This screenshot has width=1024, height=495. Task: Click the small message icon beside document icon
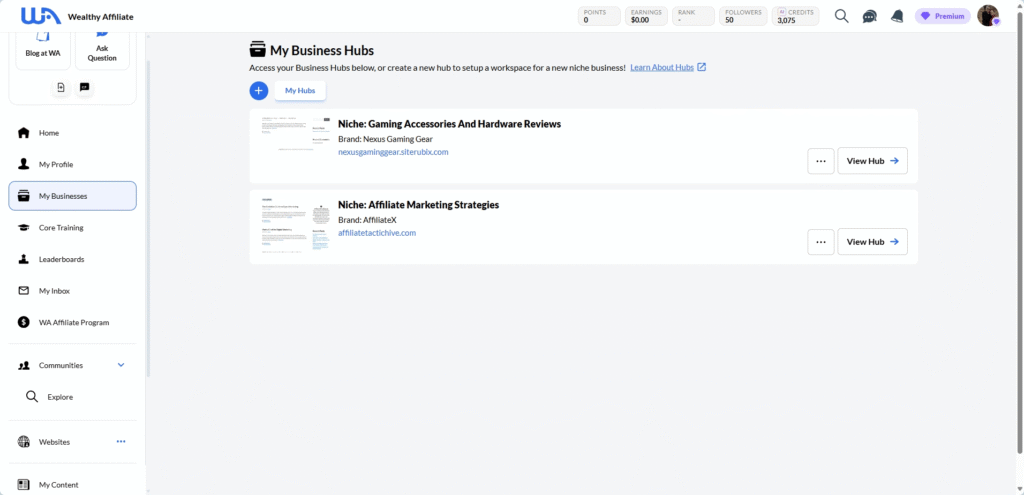click(84, 87)
